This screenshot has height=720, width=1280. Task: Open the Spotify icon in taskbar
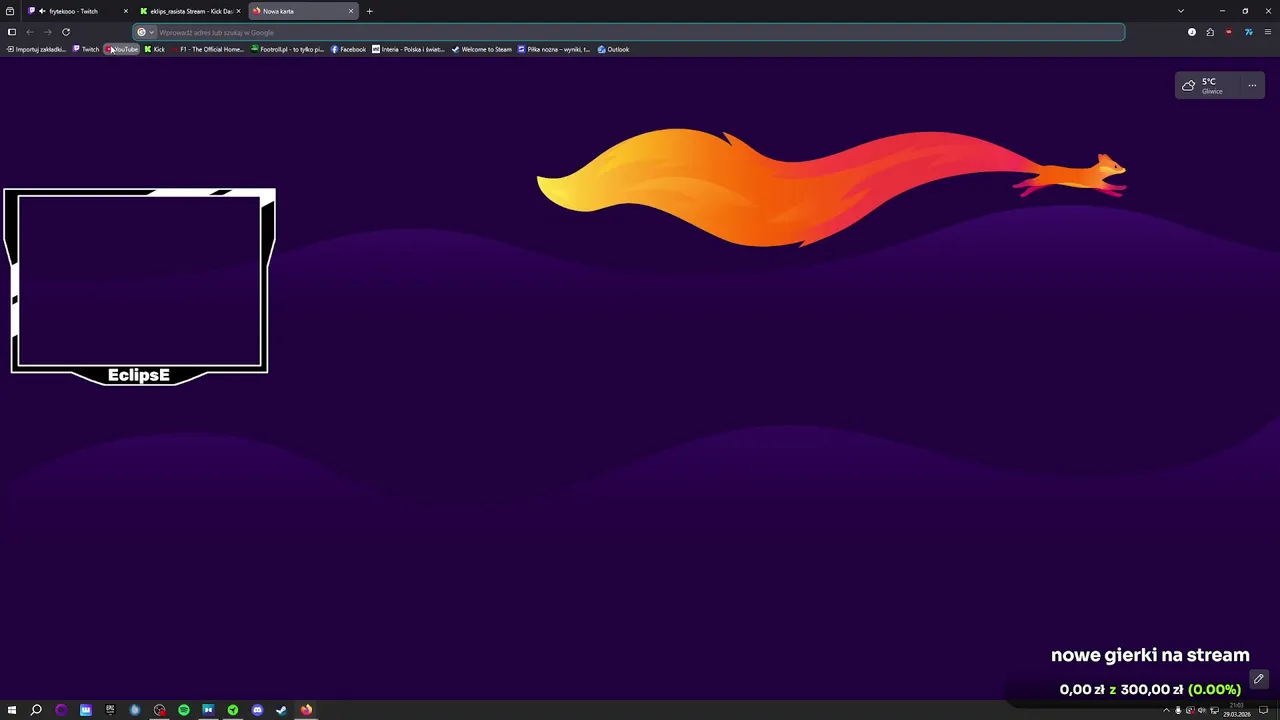coord(184,710)
